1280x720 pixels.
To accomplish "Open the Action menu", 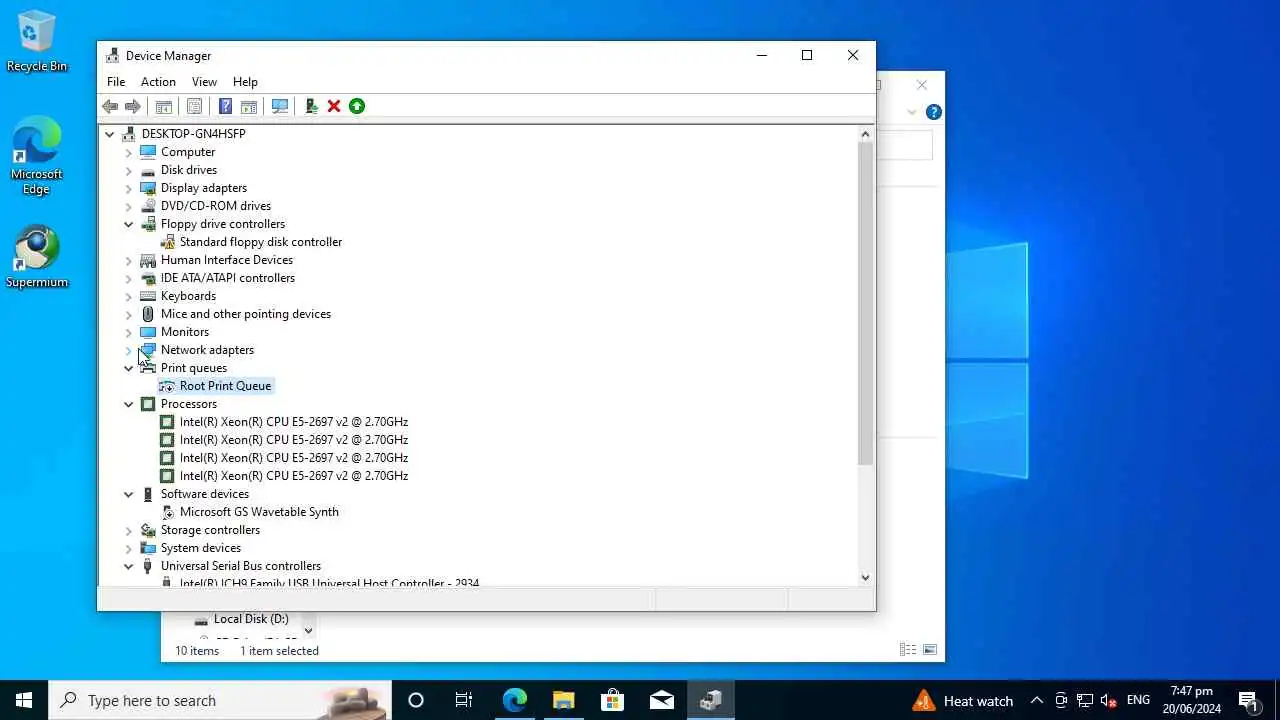I will 158,82.
